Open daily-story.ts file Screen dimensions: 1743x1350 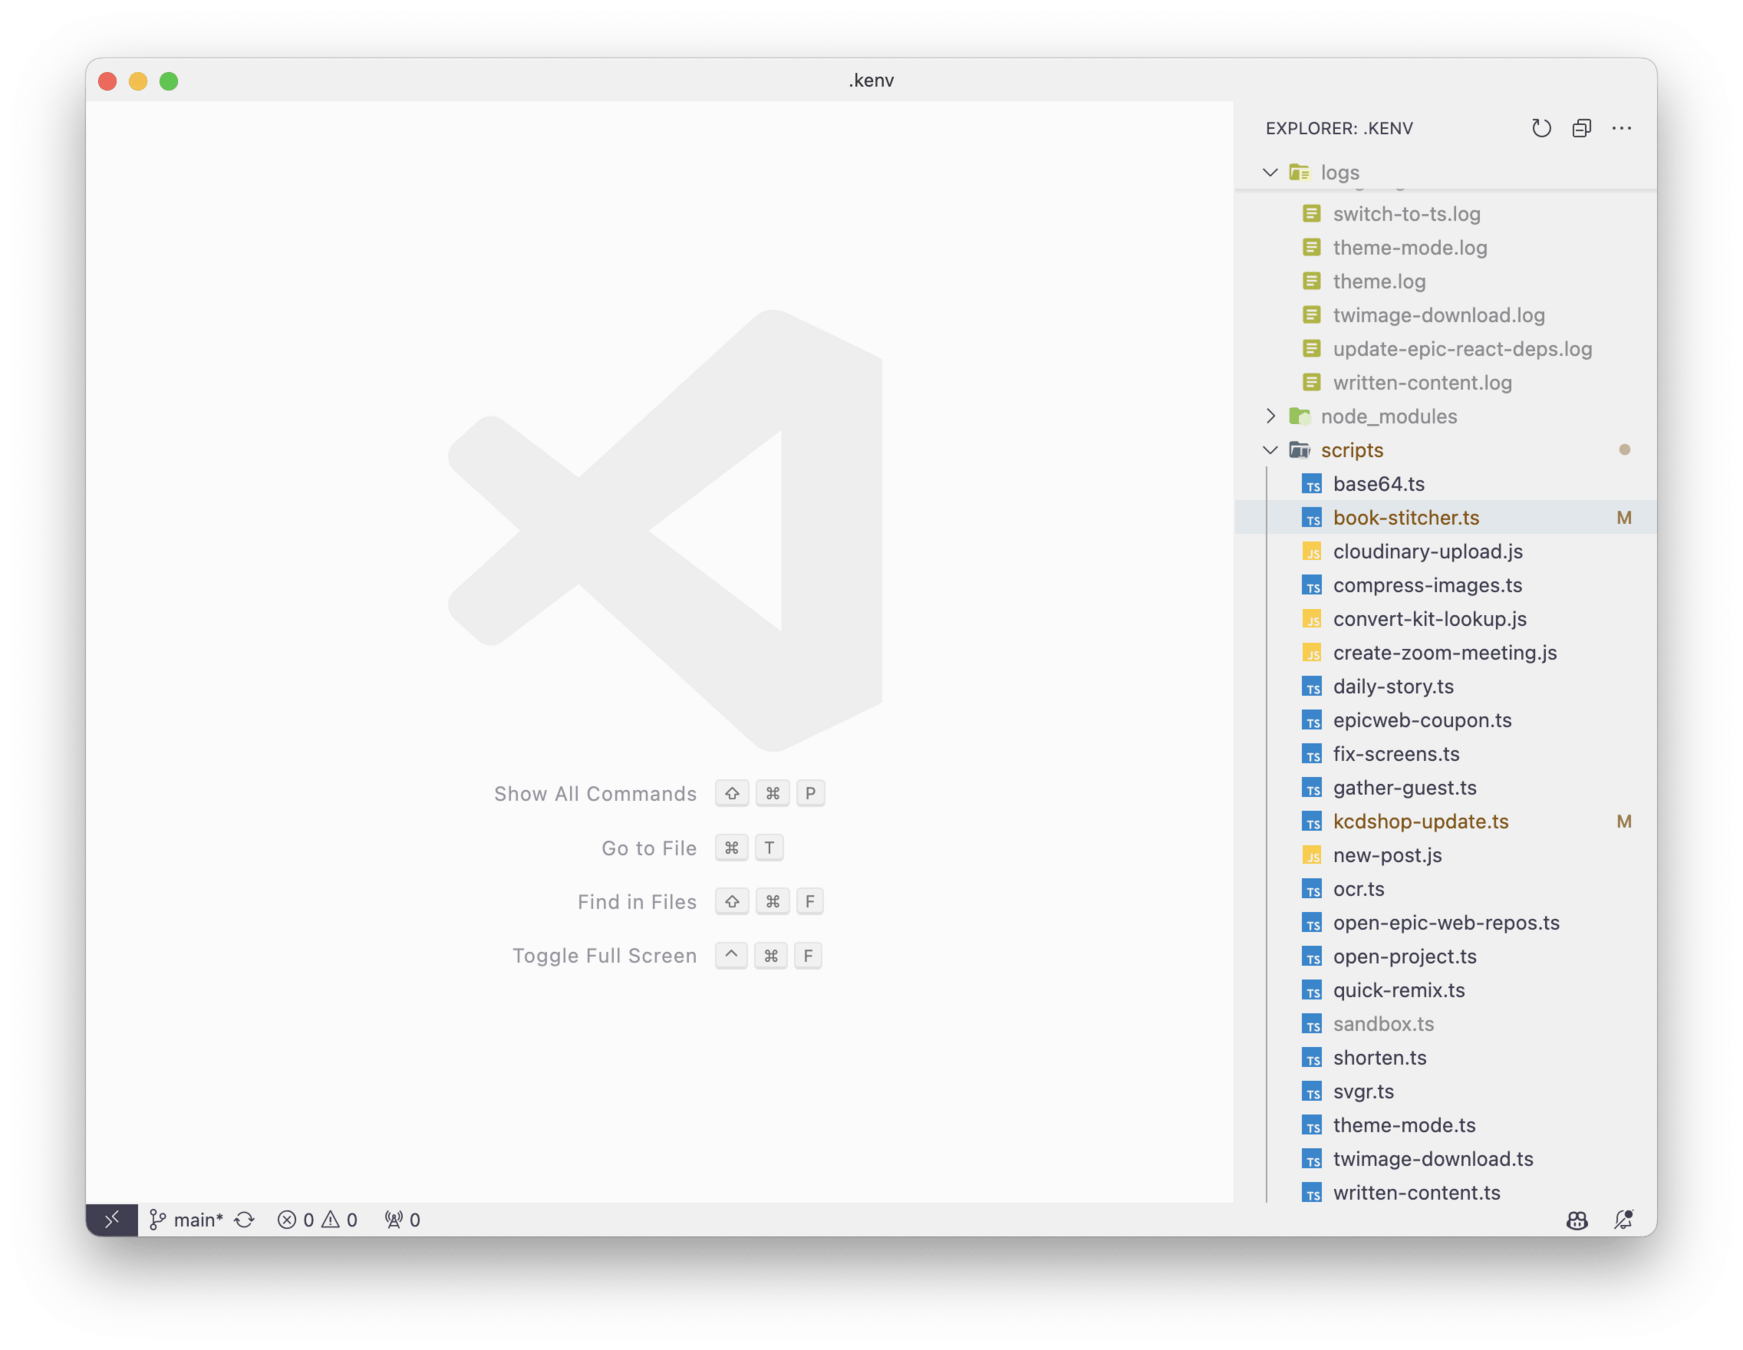1446,686
